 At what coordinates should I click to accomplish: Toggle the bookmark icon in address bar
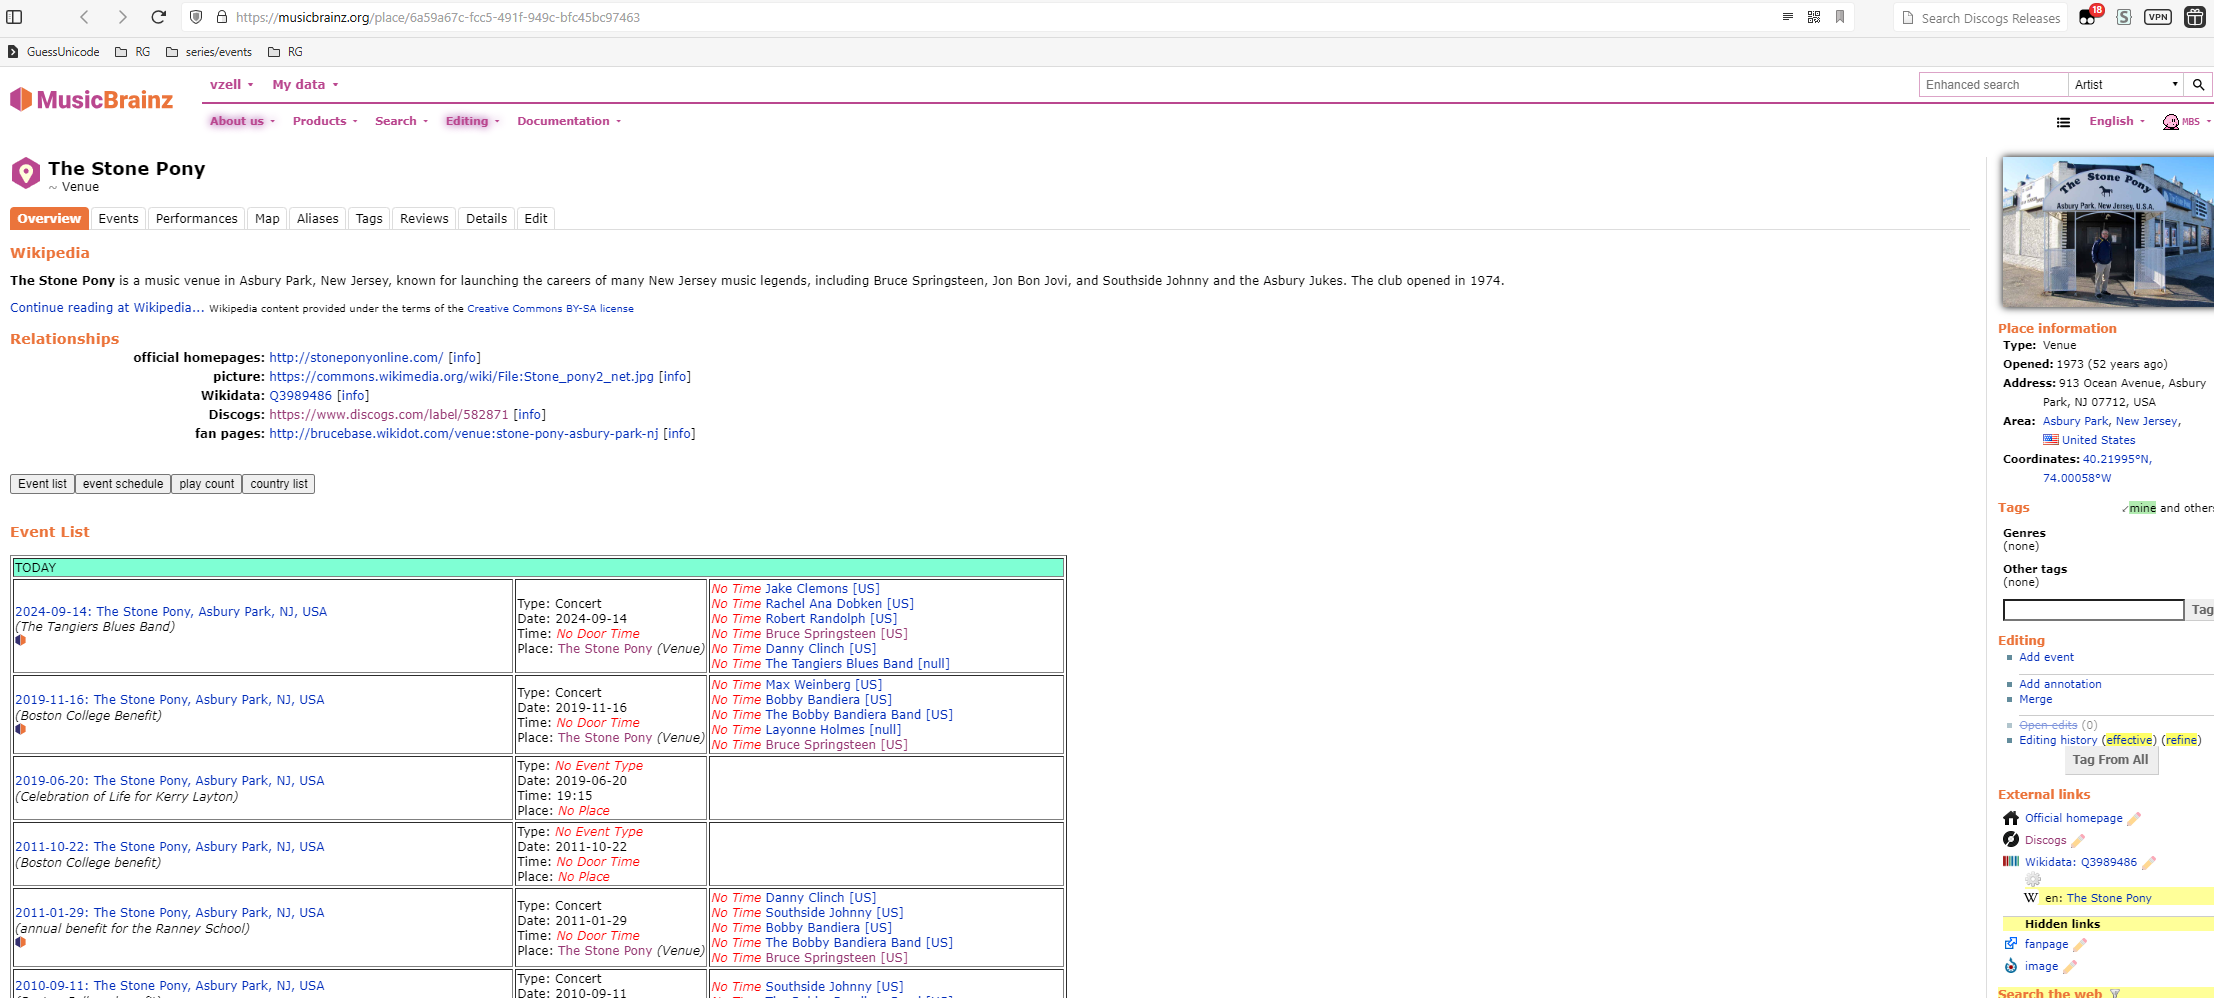click(x=1840, y=17)
